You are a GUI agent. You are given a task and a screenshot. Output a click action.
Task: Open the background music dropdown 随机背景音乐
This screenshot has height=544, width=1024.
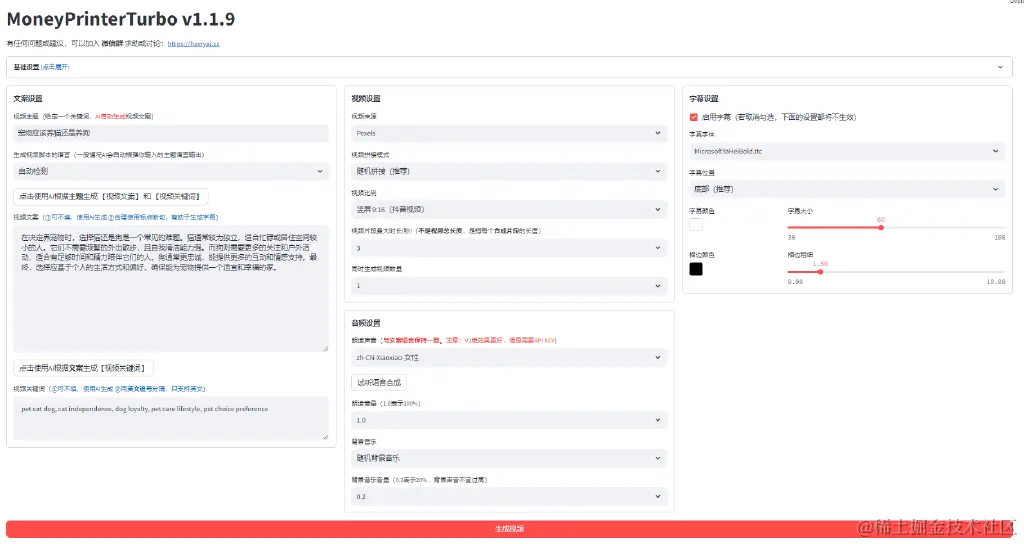click(509, 458)
